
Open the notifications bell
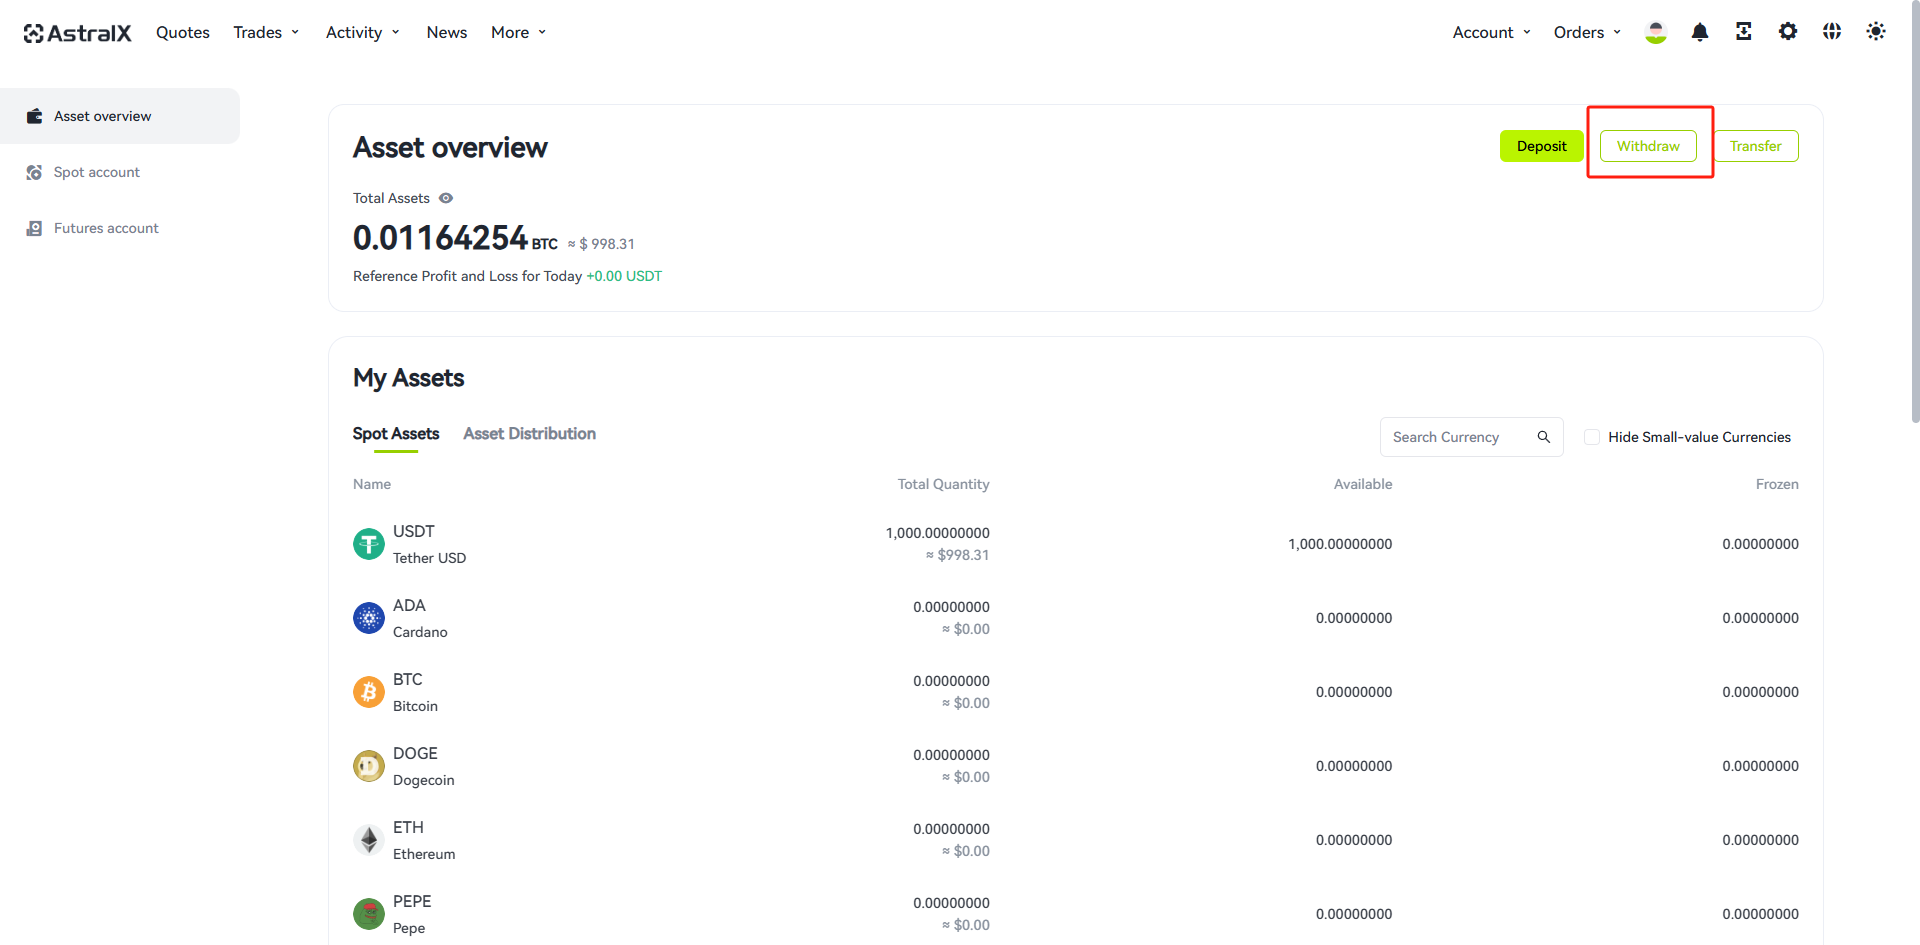(x=1700, y=32)
